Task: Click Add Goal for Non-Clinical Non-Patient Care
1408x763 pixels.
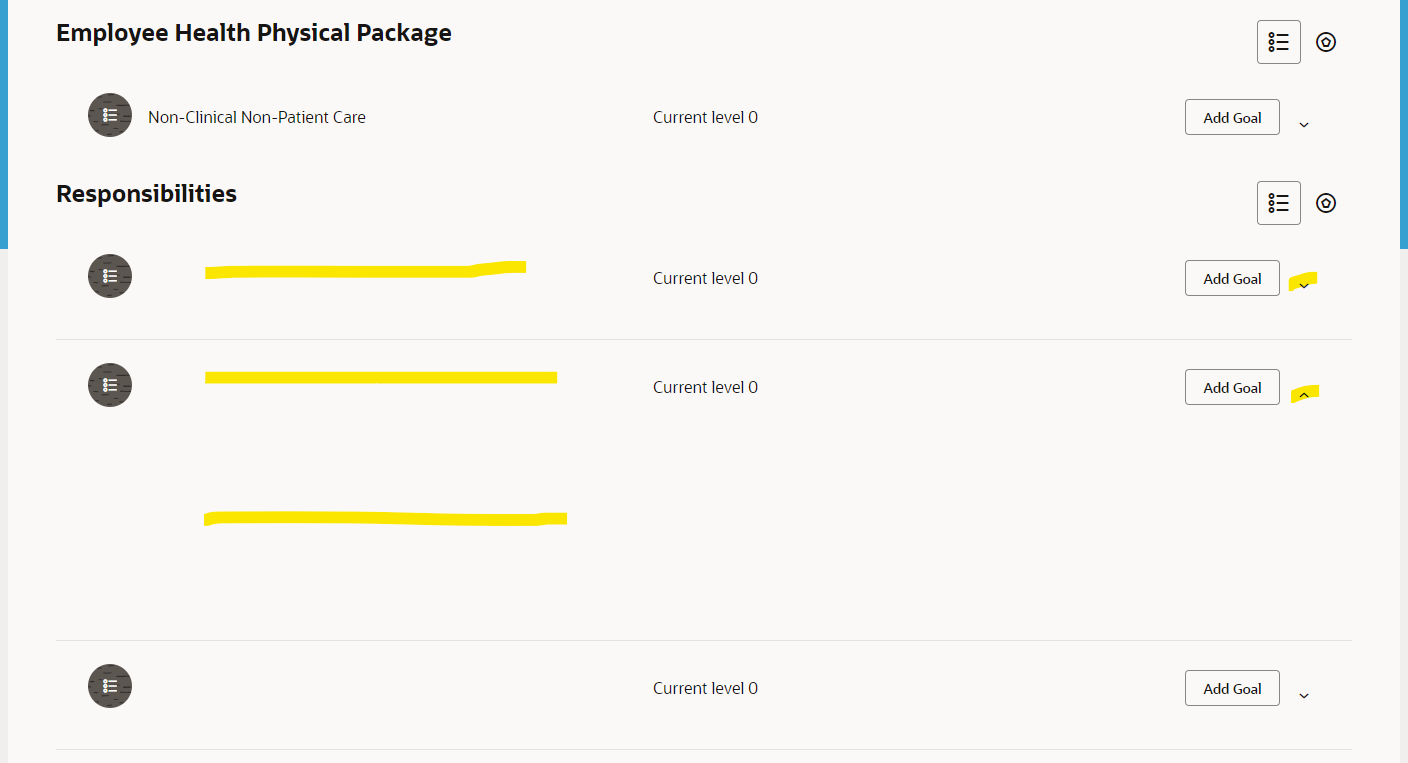Action: tap(1232, 117)
